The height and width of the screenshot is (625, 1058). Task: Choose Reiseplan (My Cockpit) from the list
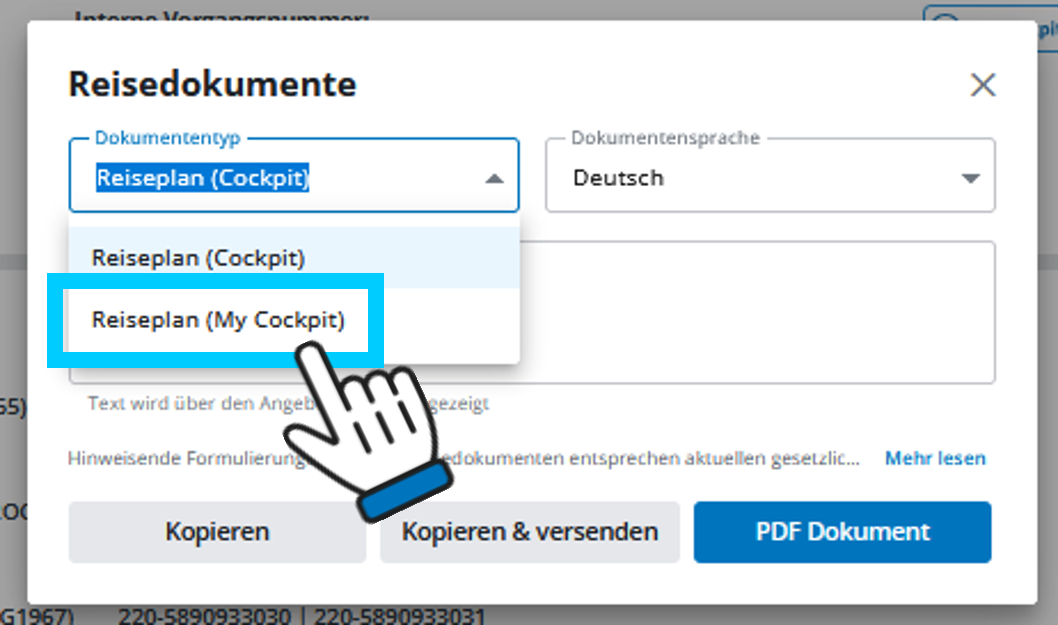point(218,320)
